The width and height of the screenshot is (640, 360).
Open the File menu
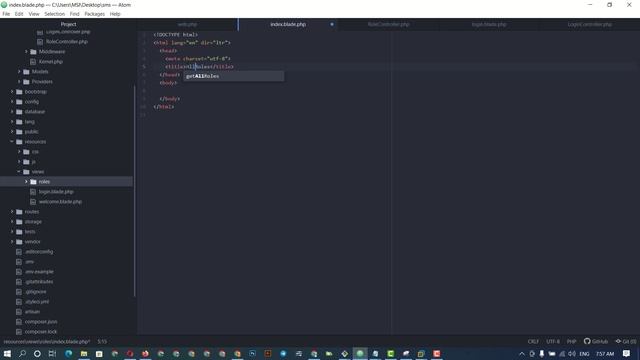[6, 14]
